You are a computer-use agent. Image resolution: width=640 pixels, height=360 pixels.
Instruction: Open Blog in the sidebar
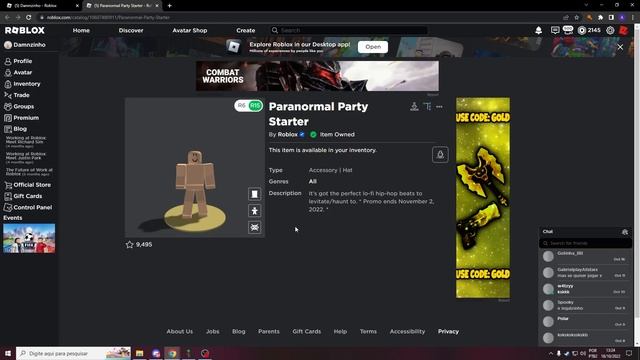coord(16,129)
